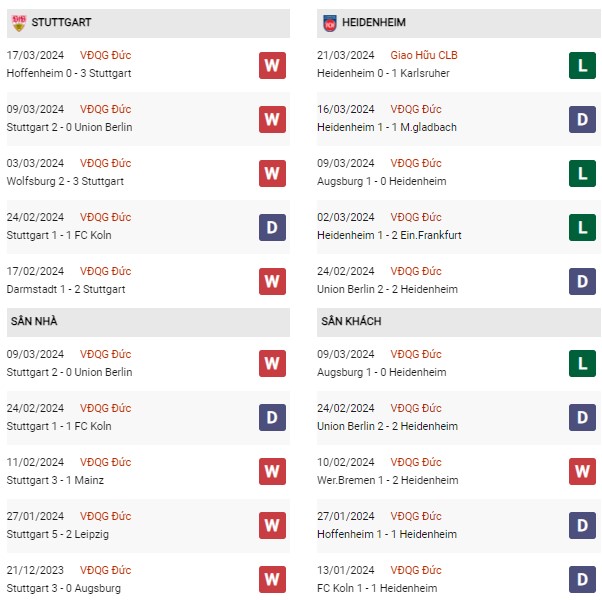Click the Heidenheim club crest icon

click(328, 22)
